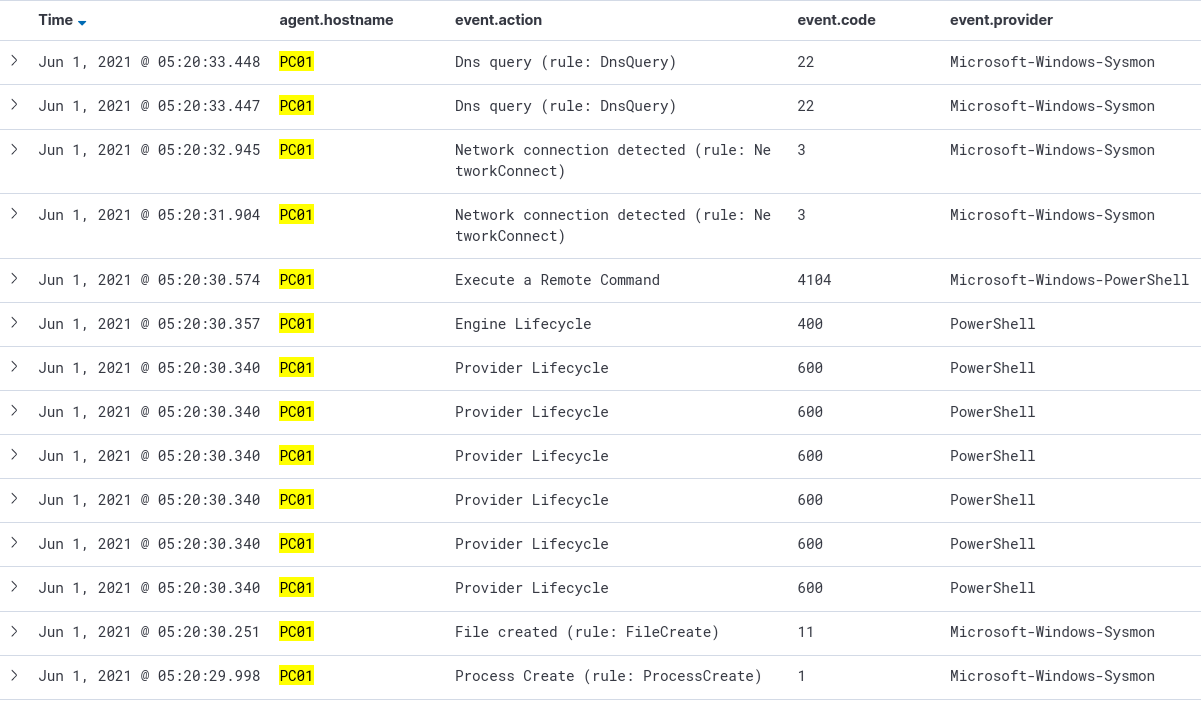The width and height of the screenshot is (1201, 702).
Task: Expand the 05:20:32.945 Network connection row
Action: click(x=14, y=149)
